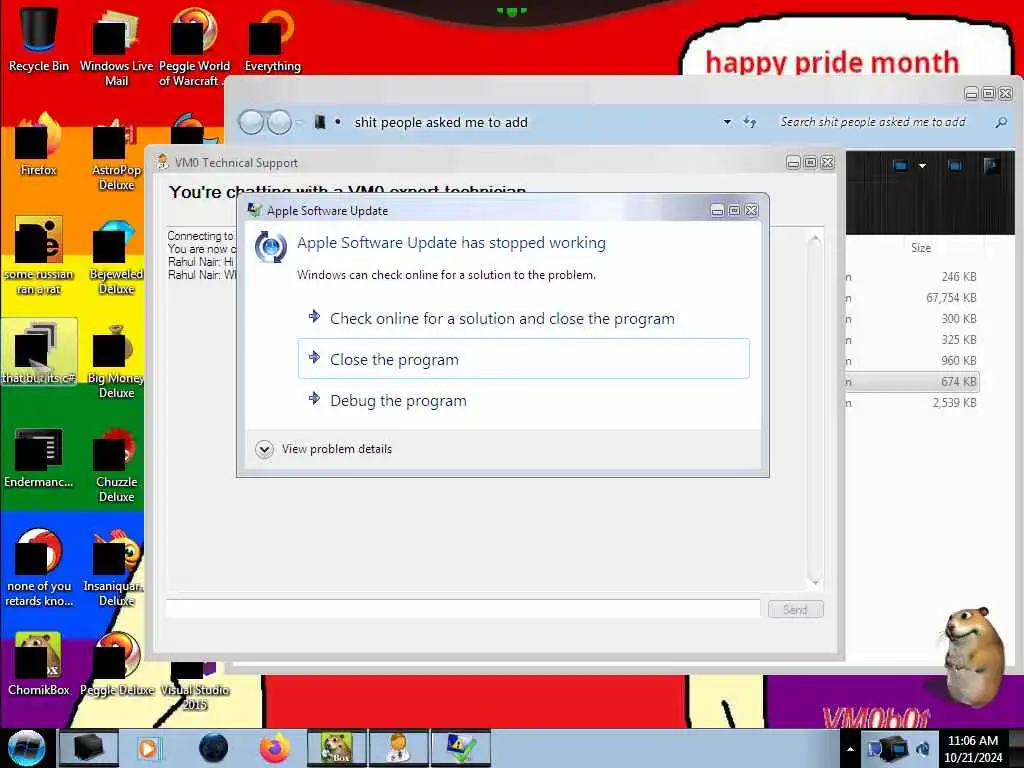Choose Close the program option
The width and height of the screenshot is (1024, 768).
524,359
